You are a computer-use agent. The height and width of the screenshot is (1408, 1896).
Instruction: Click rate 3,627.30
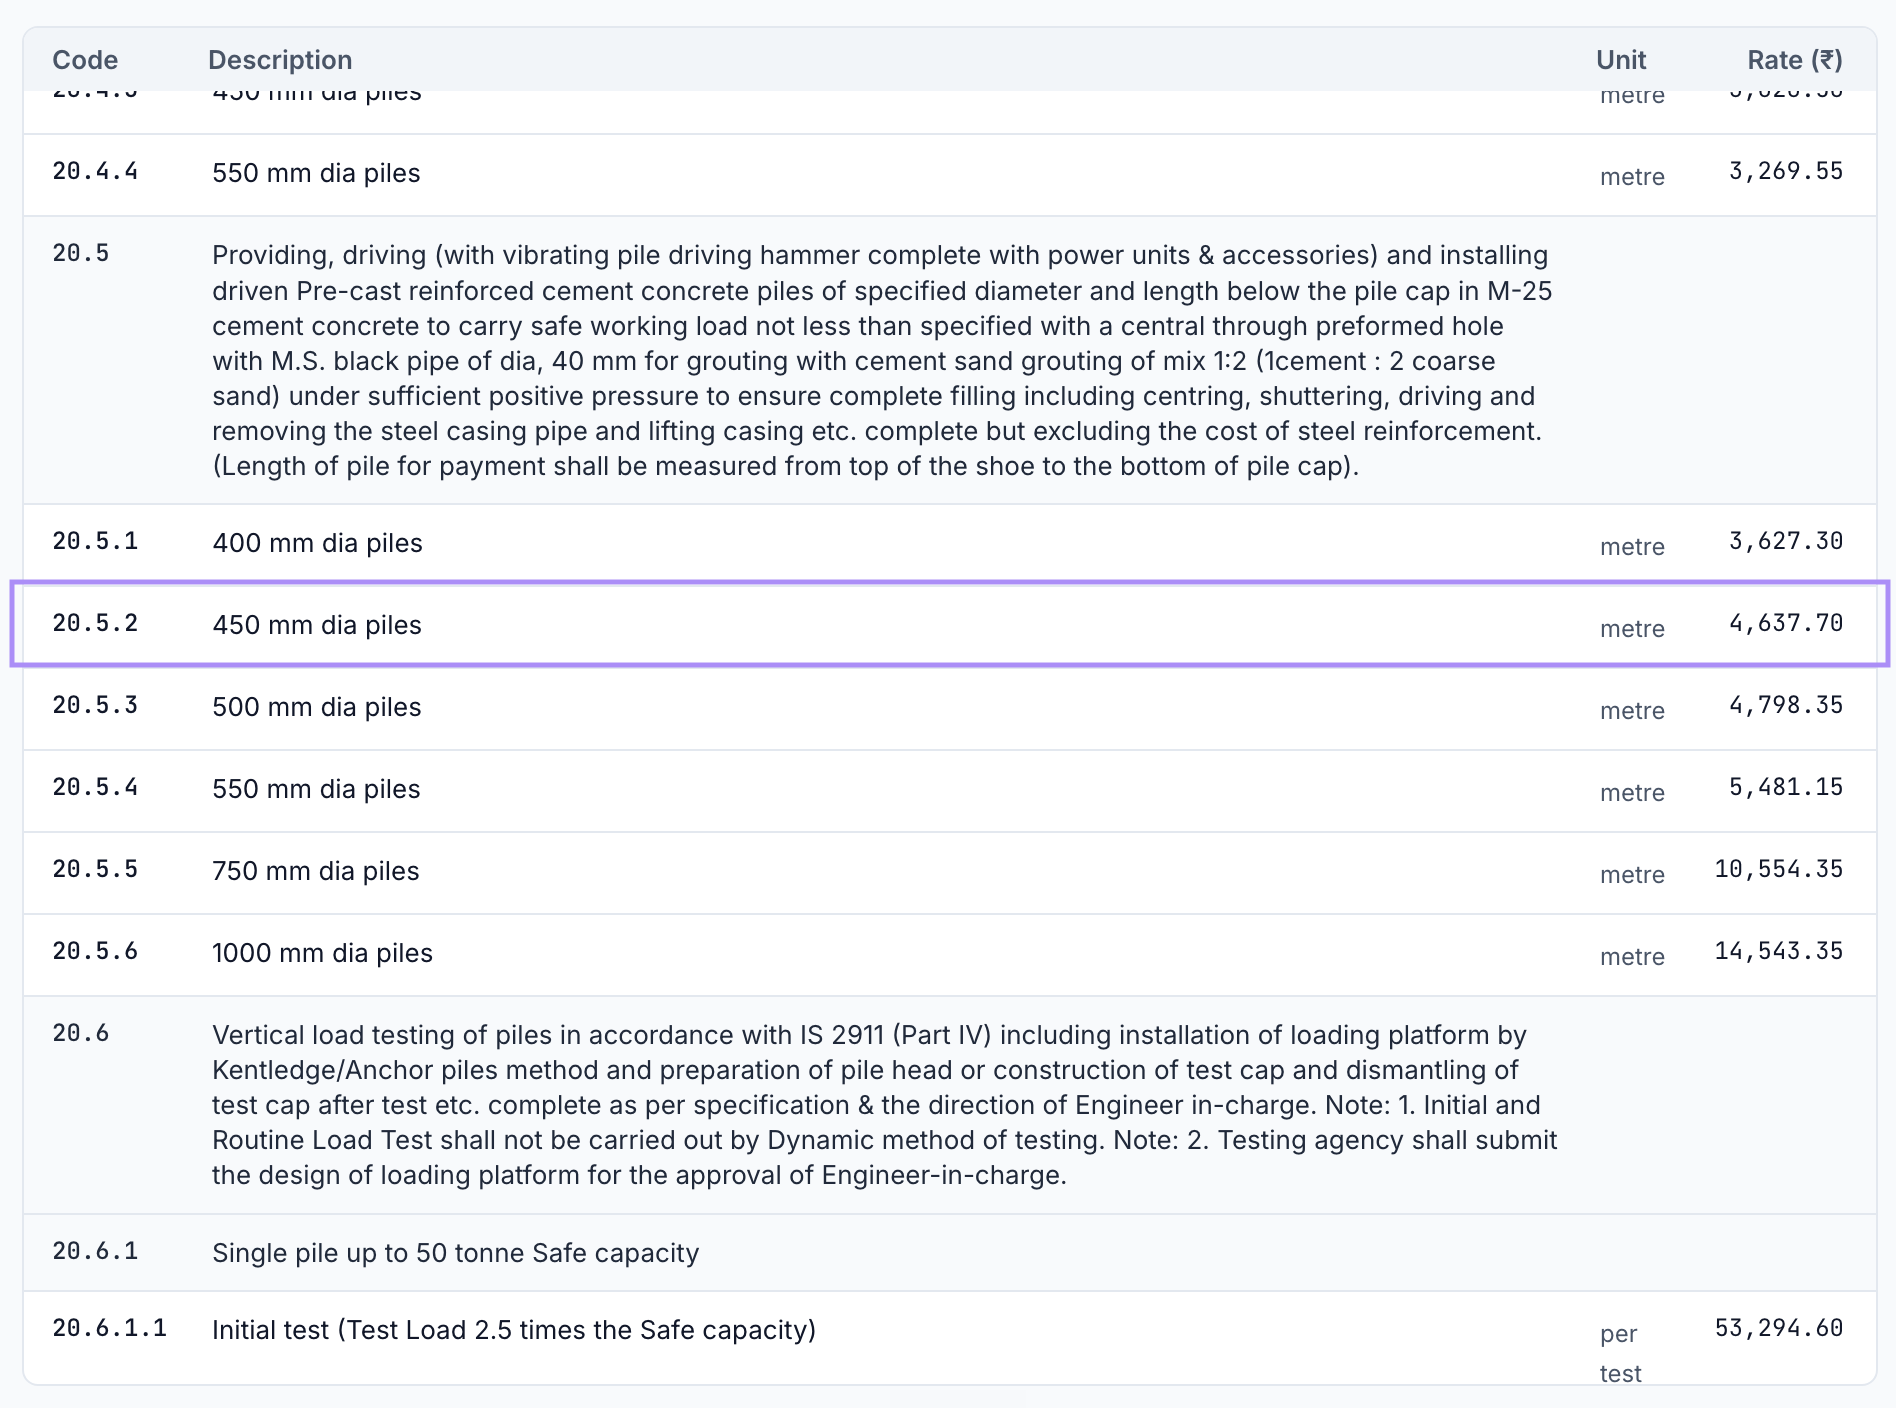tap(1785, 541)
